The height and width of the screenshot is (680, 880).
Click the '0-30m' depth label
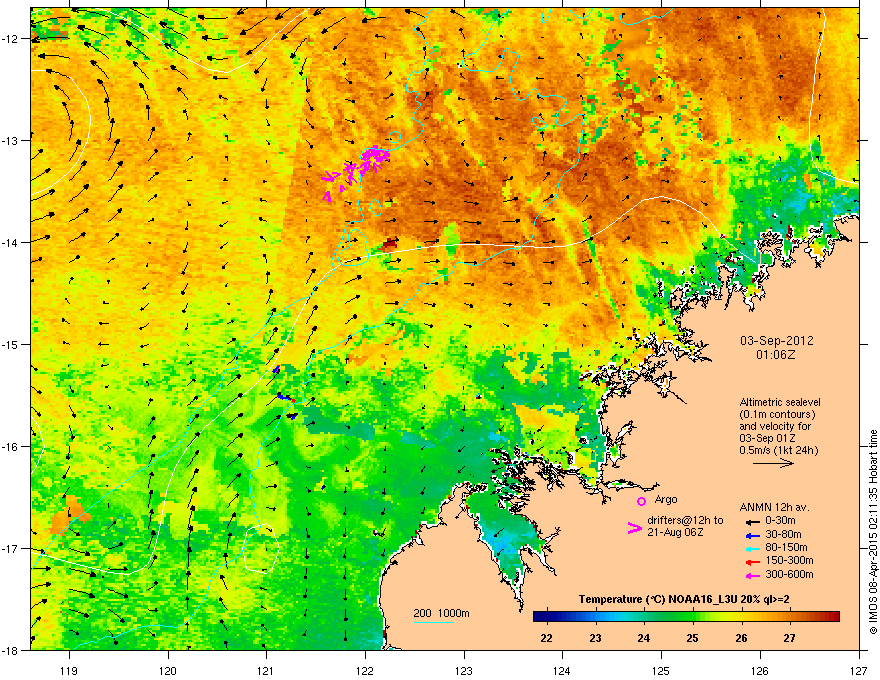780,521
